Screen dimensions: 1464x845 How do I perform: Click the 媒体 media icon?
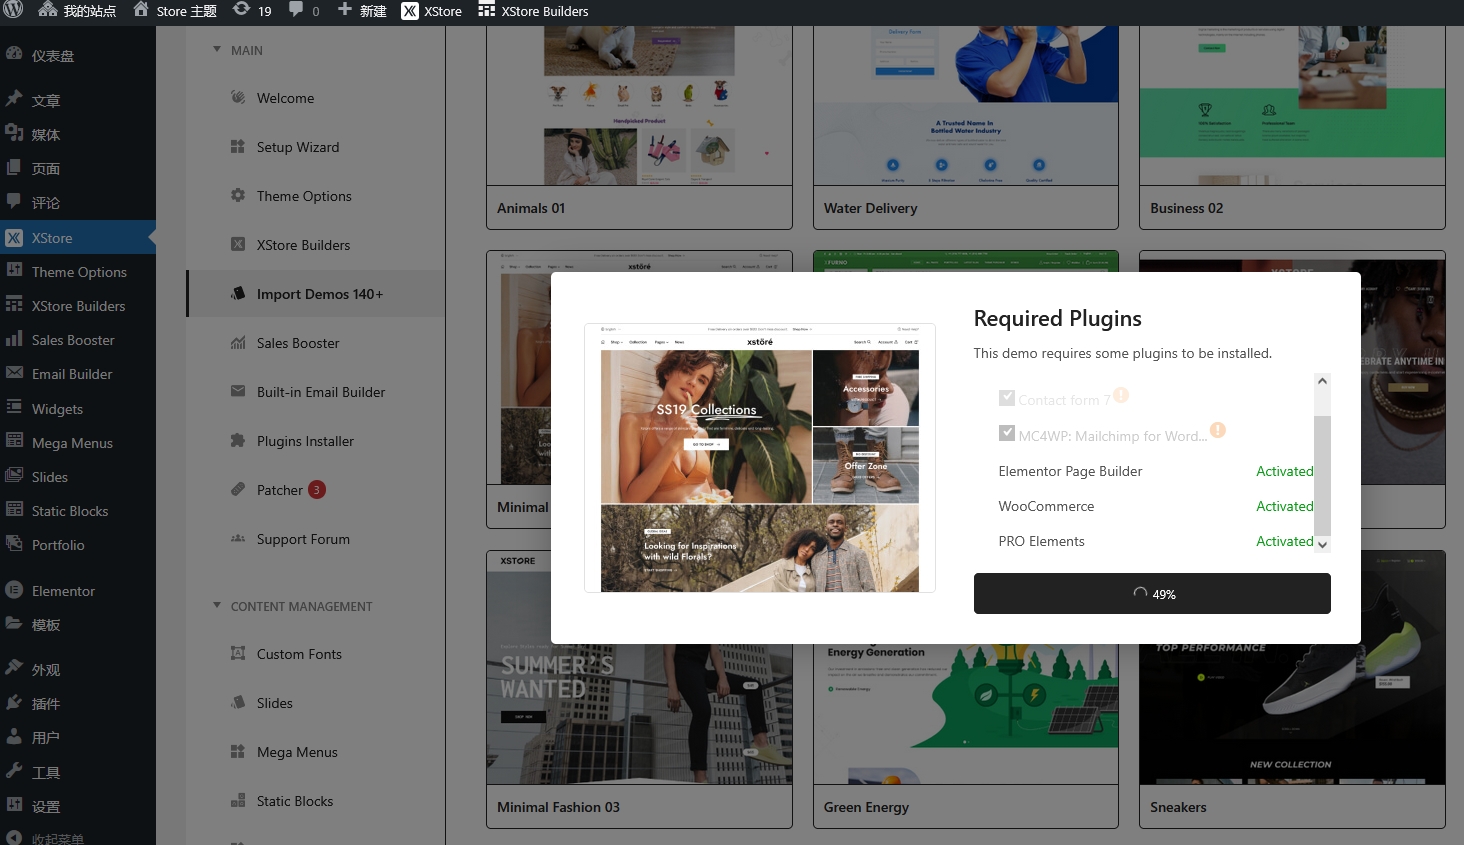pyautogui.click(x=14, y=133)
